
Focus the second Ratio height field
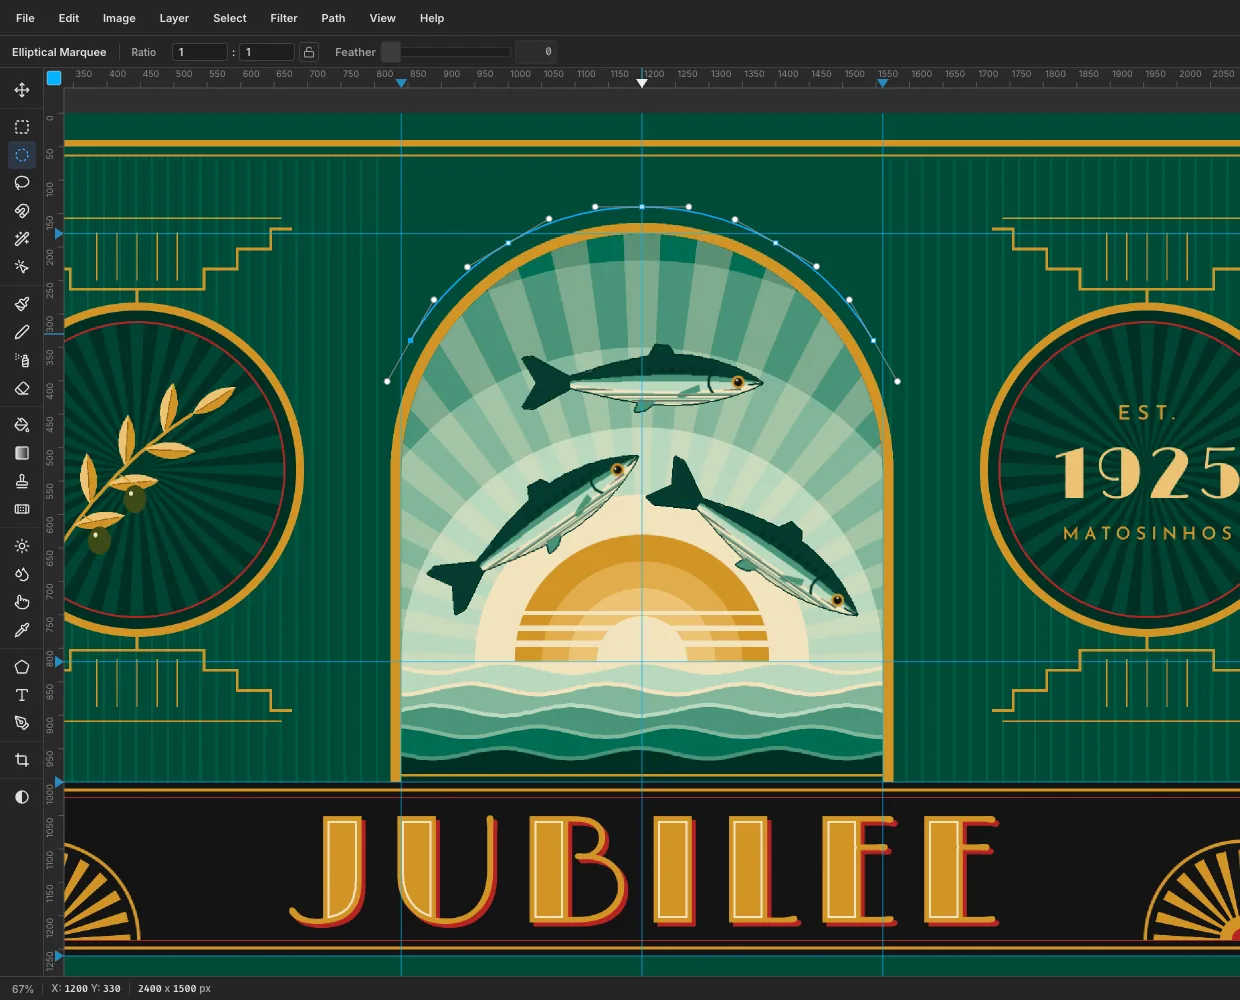click(267, 52)
